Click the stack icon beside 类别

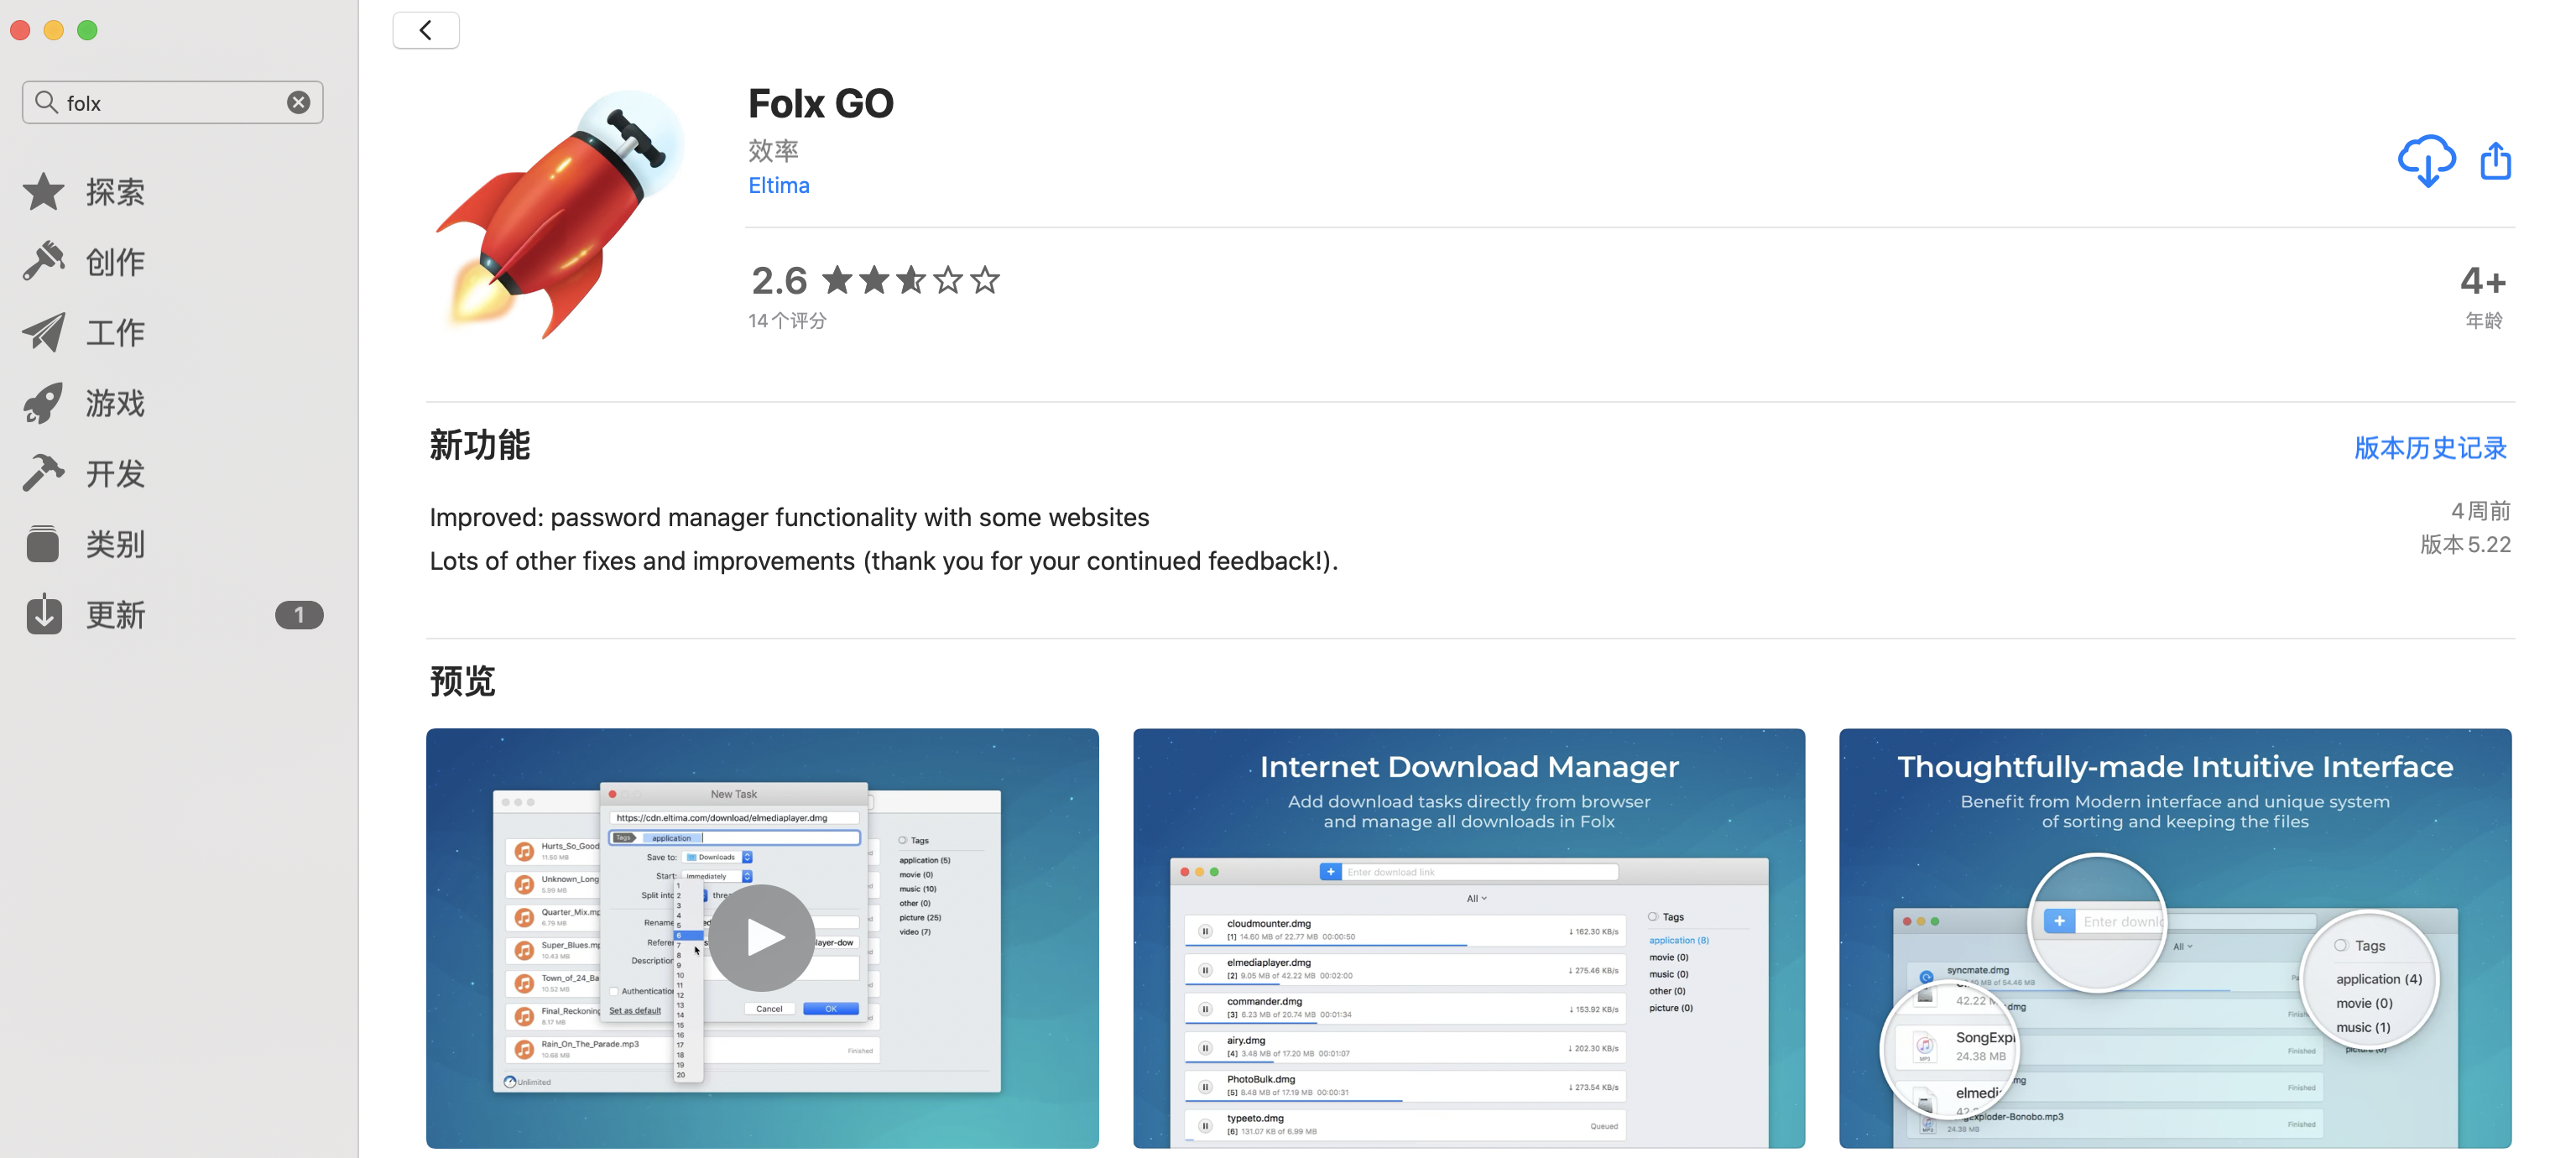(43, 544)
